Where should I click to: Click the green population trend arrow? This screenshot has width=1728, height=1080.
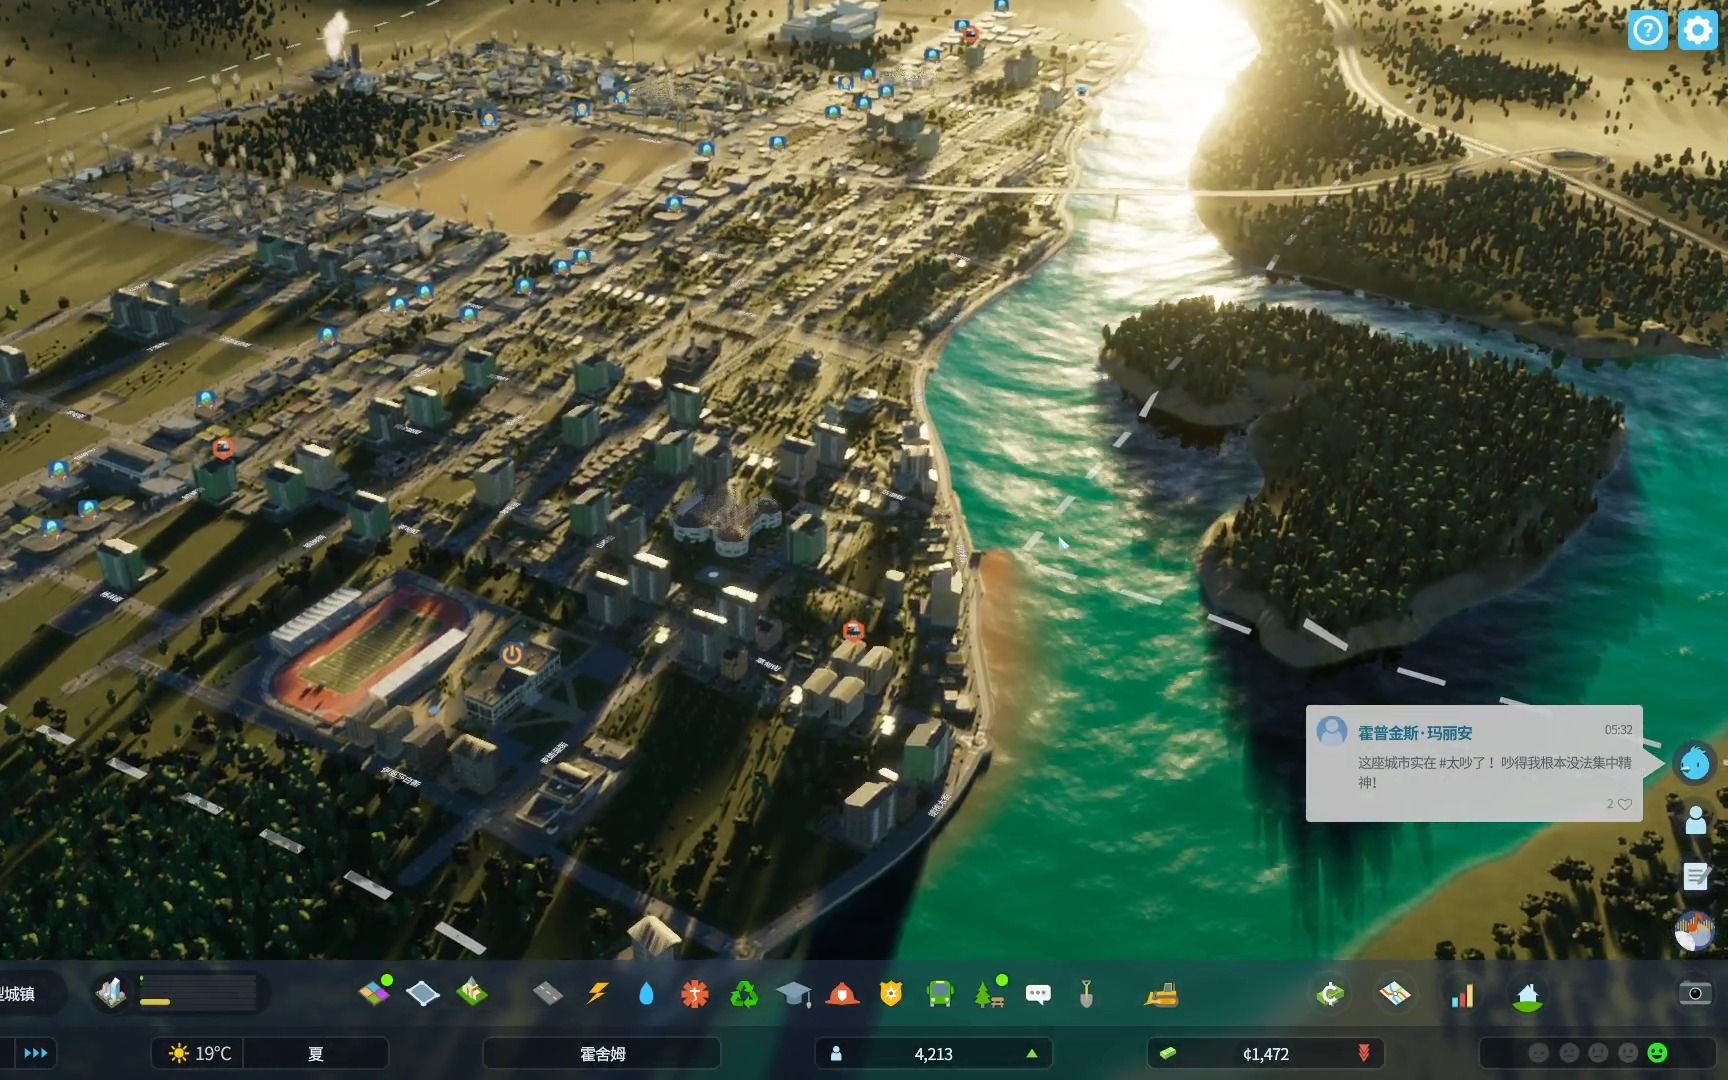1031,1053
